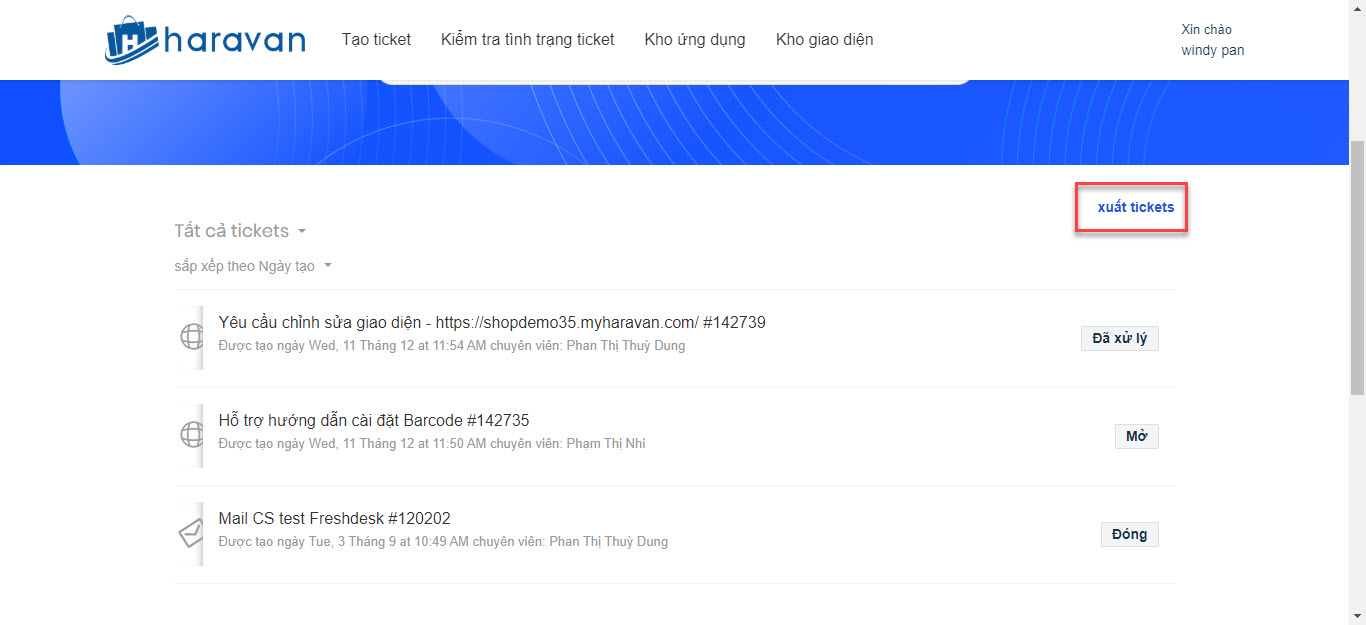Click the scrollbar up arrow
This screenshot has height=625, width=1366.
tap(1357, 8)
